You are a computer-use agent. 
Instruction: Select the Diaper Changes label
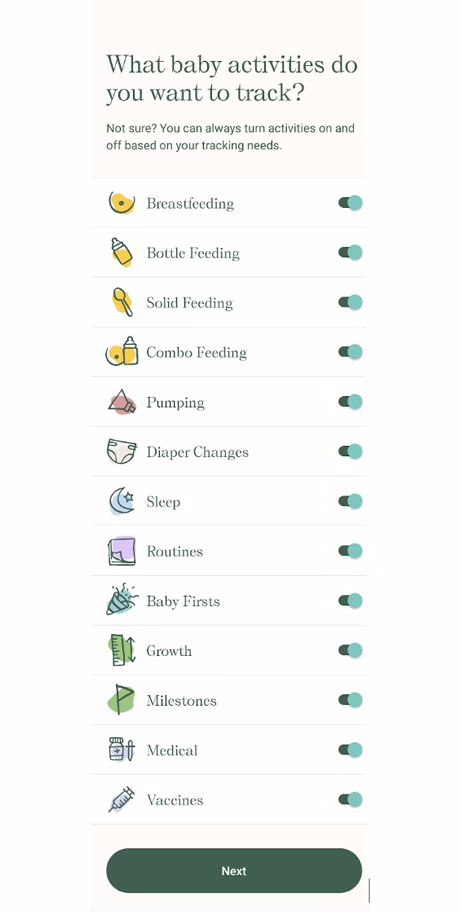(x=197, y=452)
